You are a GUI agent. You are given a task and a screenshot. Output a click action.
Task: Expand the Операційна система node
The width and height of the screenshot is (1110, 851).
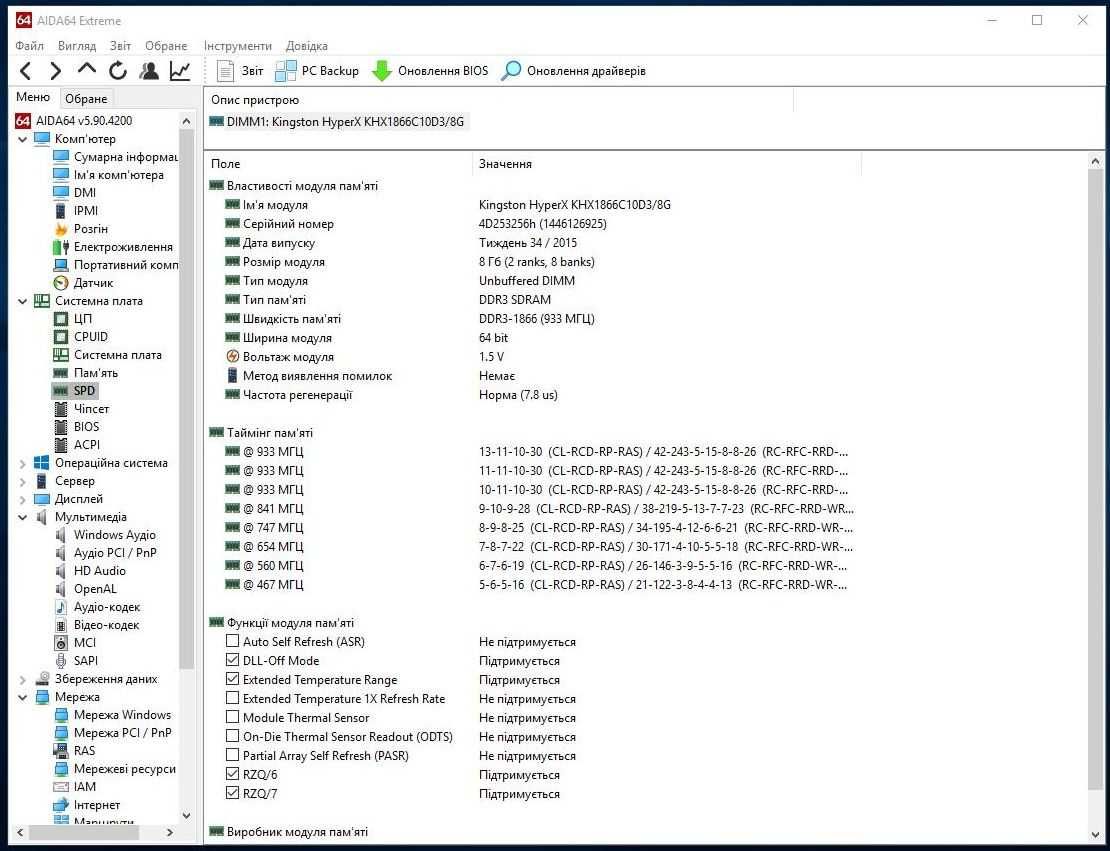[23, 464]
